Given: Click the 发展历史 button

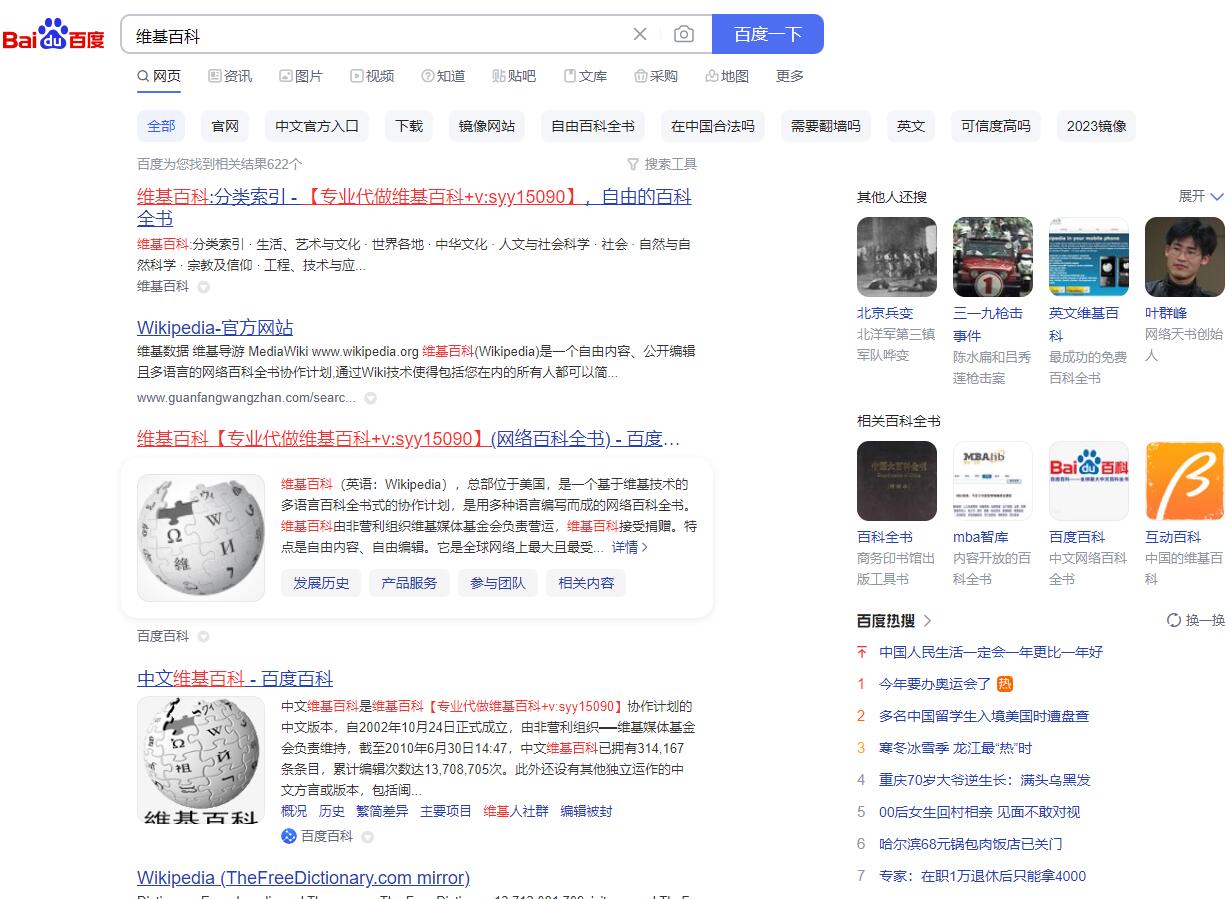Looking at the screenshot, I should pos(322,583).
